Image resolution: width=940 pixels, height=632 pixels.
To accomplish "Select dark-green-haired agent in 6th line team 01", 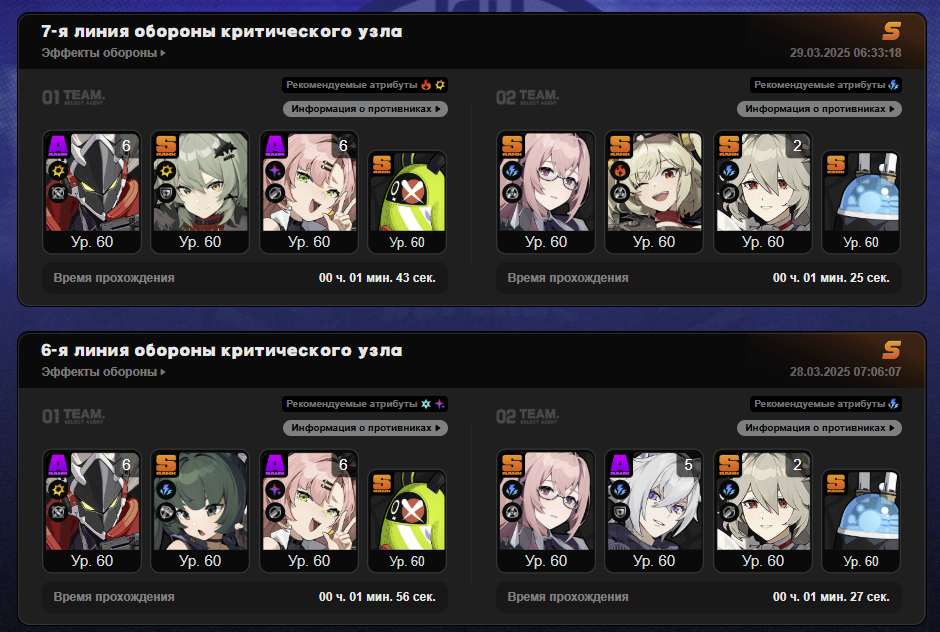I will click(200, 511).
